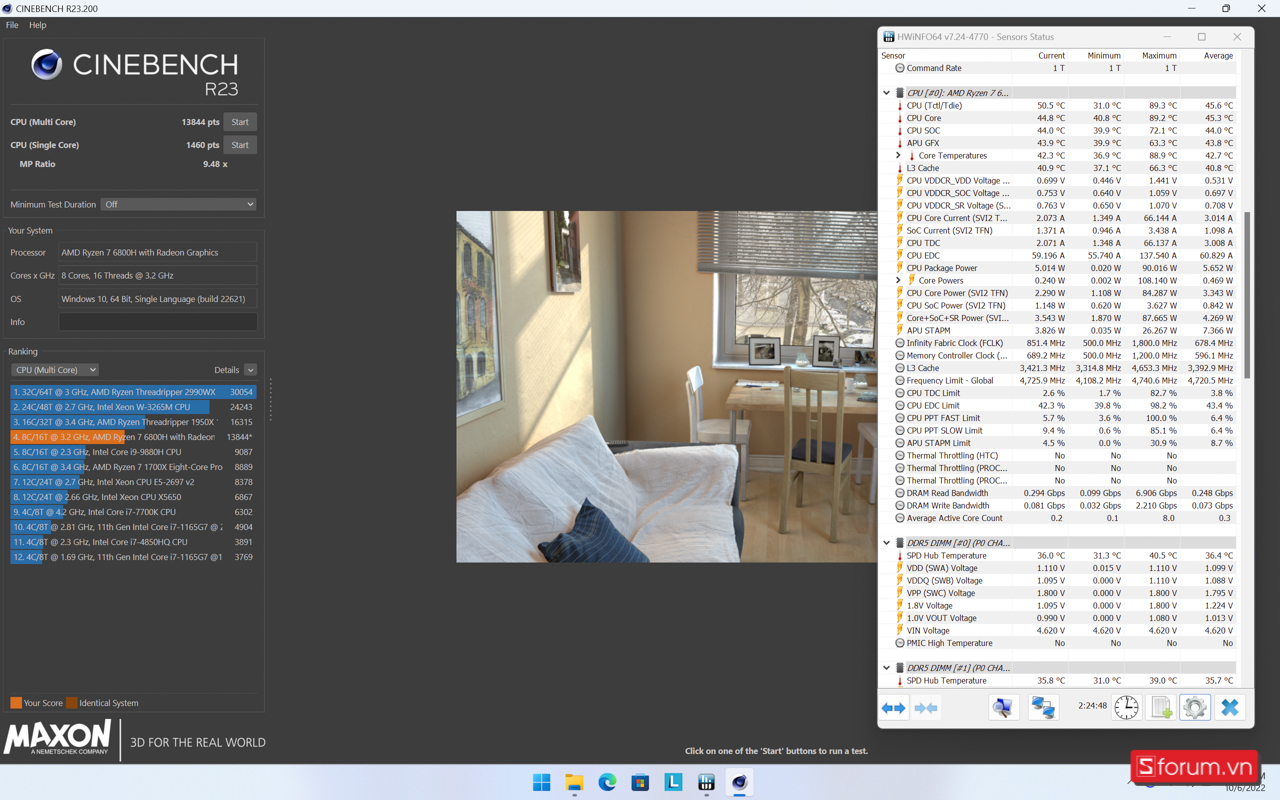Image resolution: width=1280 pixels, height=800 pixels.
Task: Collapse the DDR5 DIMM [#0] sensor group
Action: pos(886,543)
